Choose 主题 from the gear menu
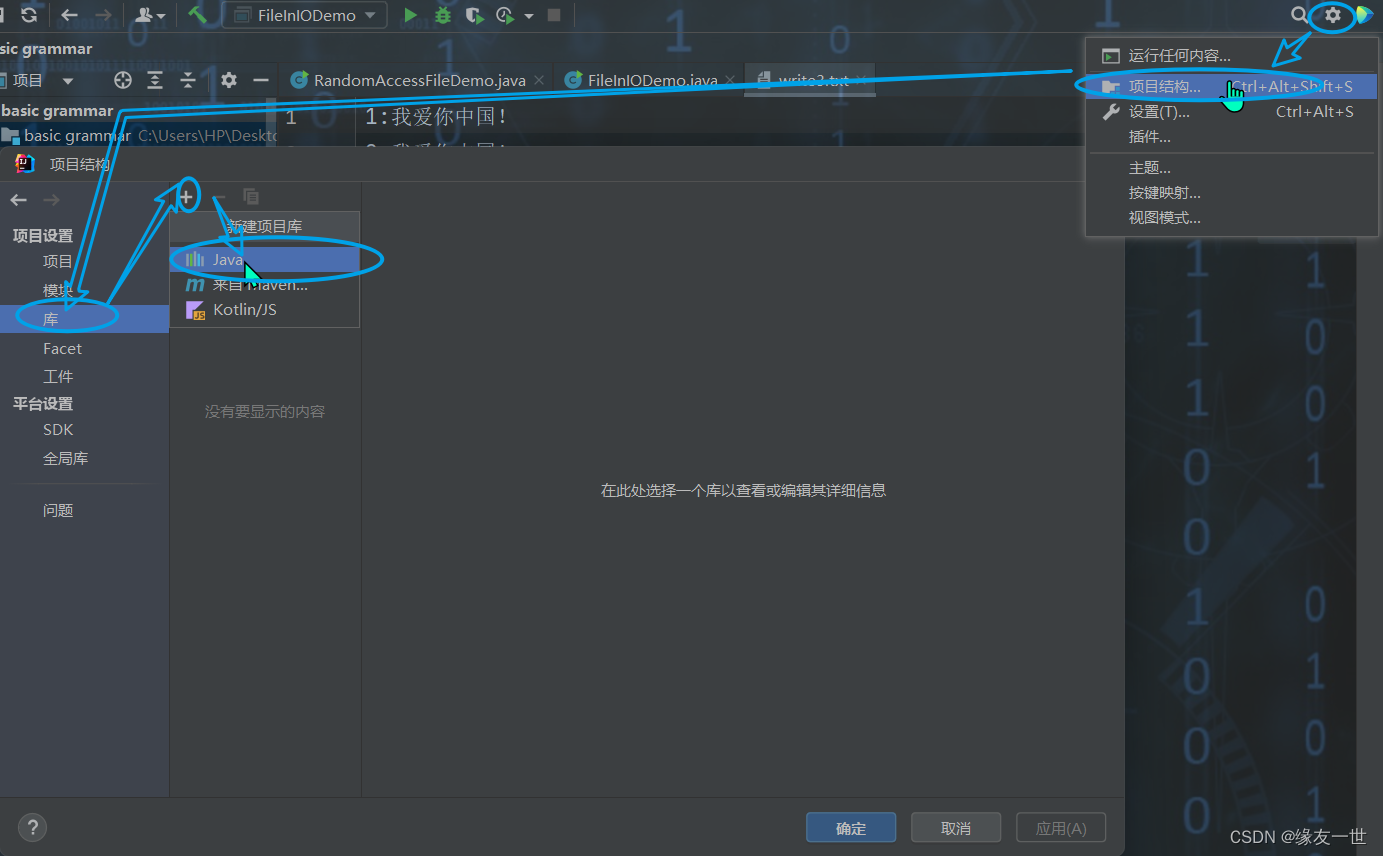This screenshot has width=1383, height=856. coord(1232,168)
